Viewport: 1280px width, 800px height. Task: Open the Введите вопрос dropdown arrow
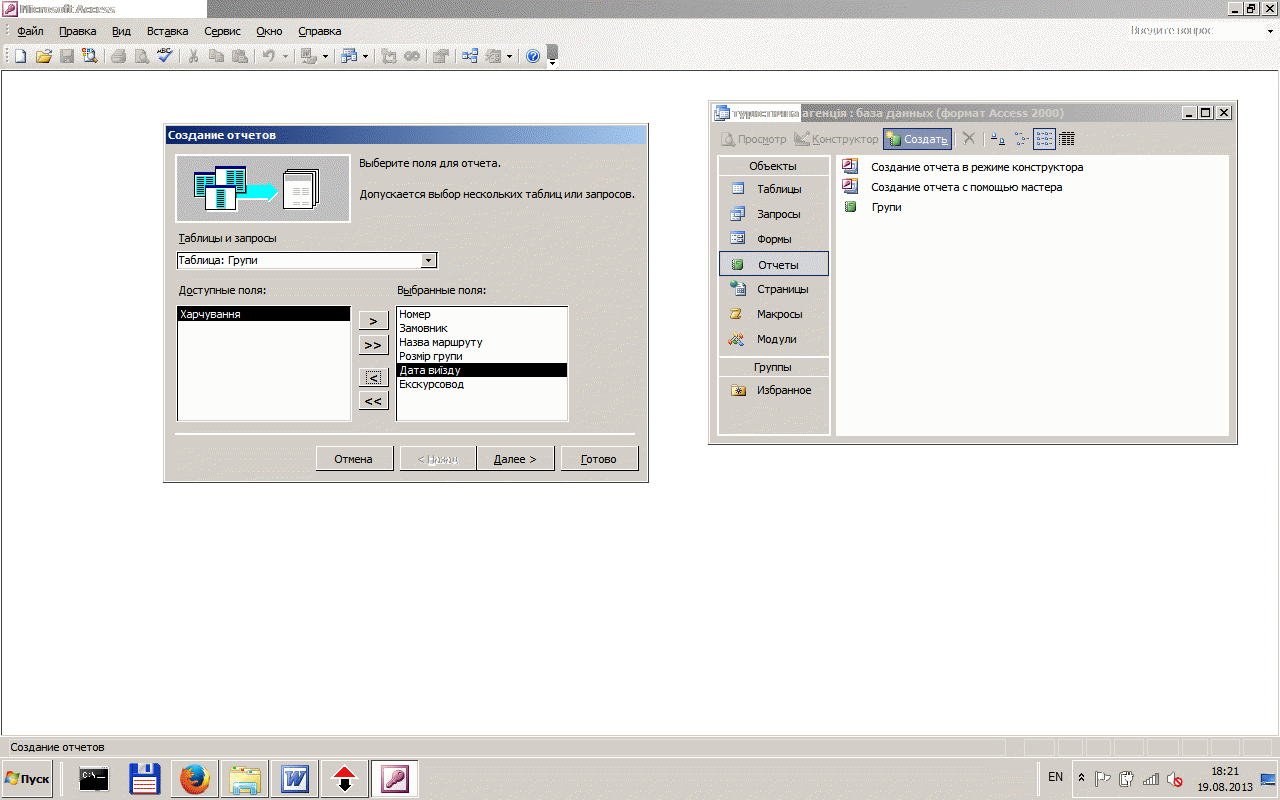[1270, 31]
